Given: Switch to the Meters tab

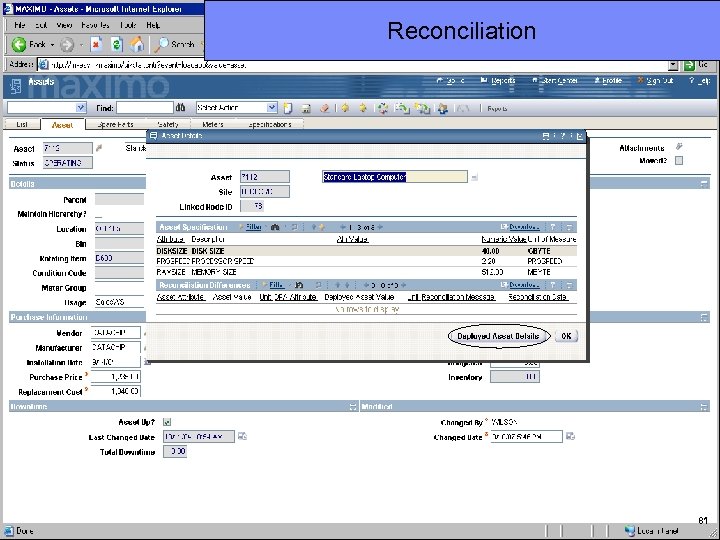Looking at the screenshot, I should tap(213, 124).
